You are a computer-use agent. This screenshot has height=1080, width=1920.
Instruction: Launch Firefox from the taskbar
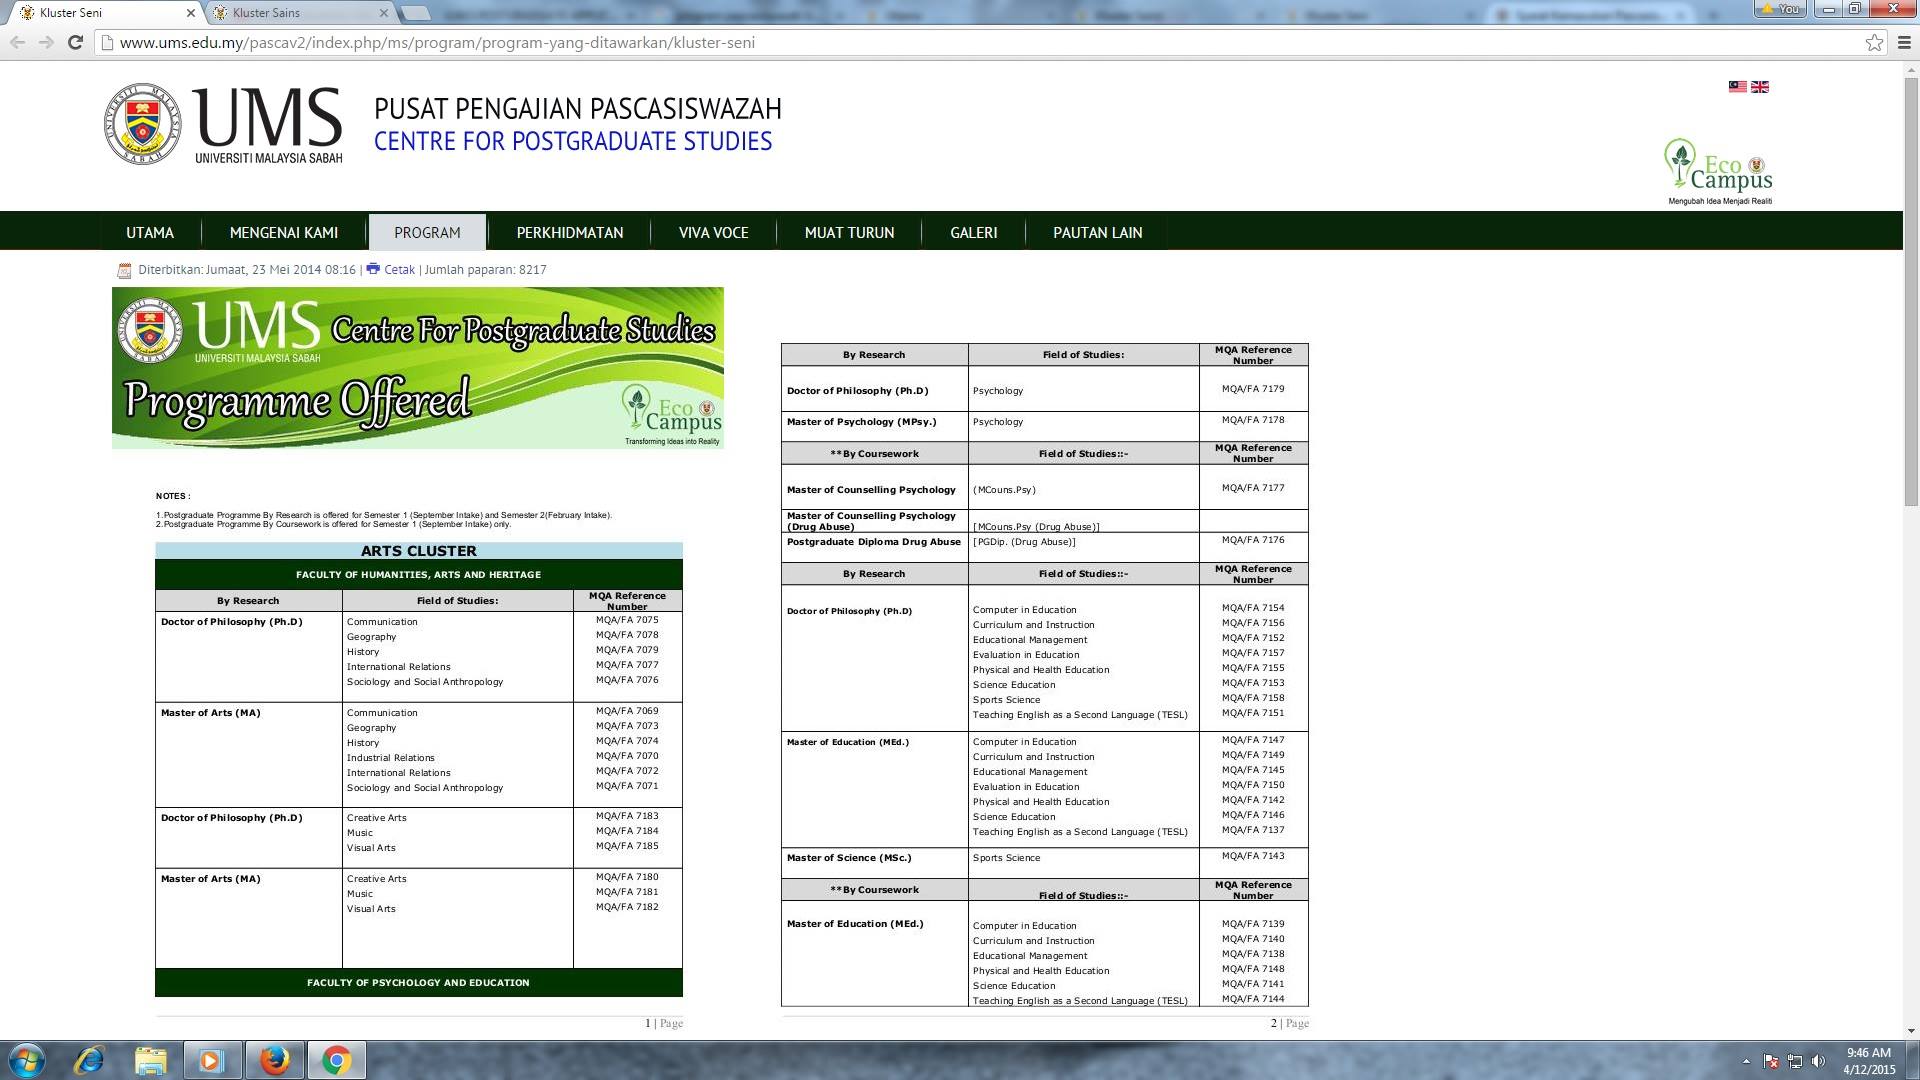click(275, 1060)
